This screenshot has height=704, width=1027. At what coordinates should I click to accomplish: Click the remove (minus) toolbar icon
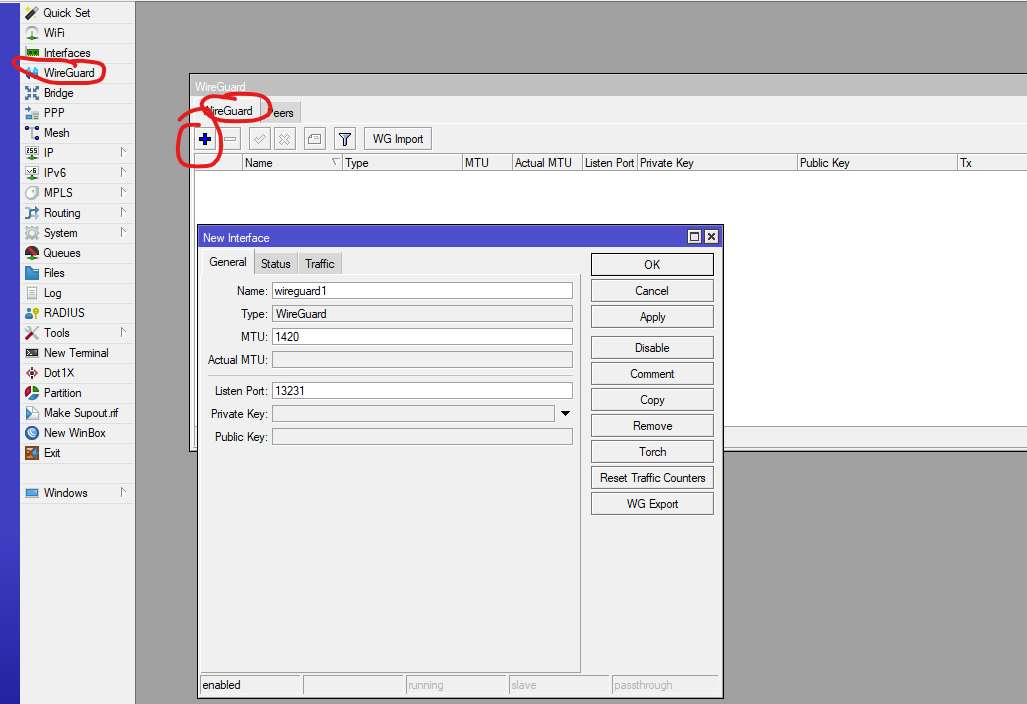click(x=231, y=139)
